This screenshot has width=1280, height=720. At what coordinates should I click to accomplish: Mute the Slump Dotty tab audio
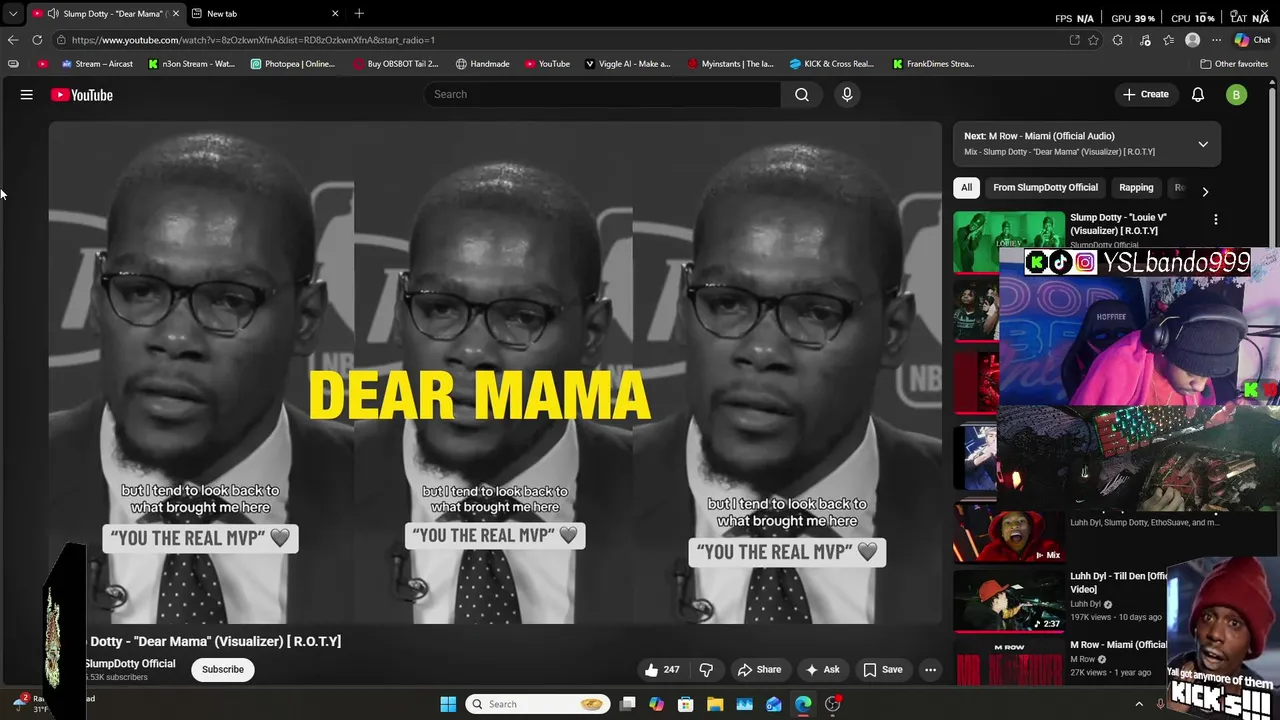pos(53,14)
